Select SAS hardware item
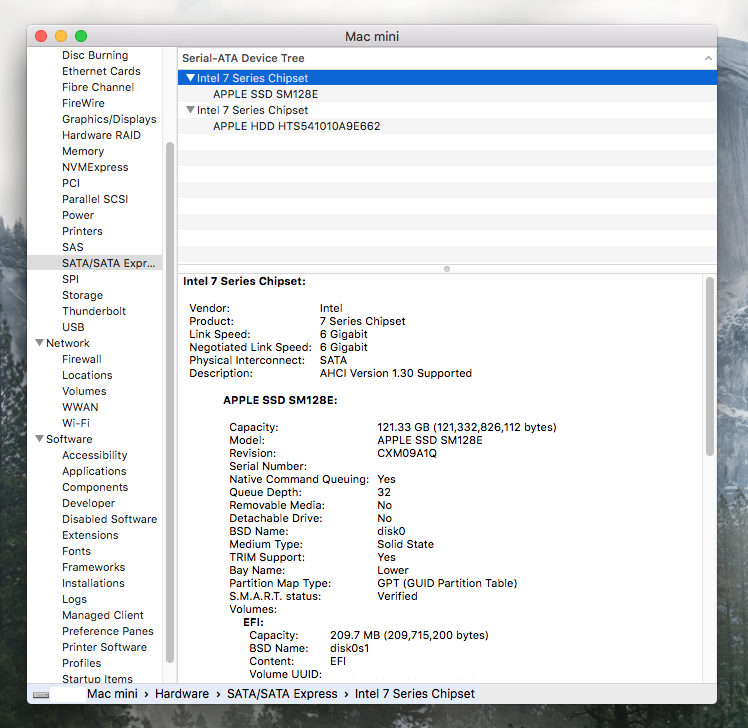Screen dimensions: 748x728 73,247
